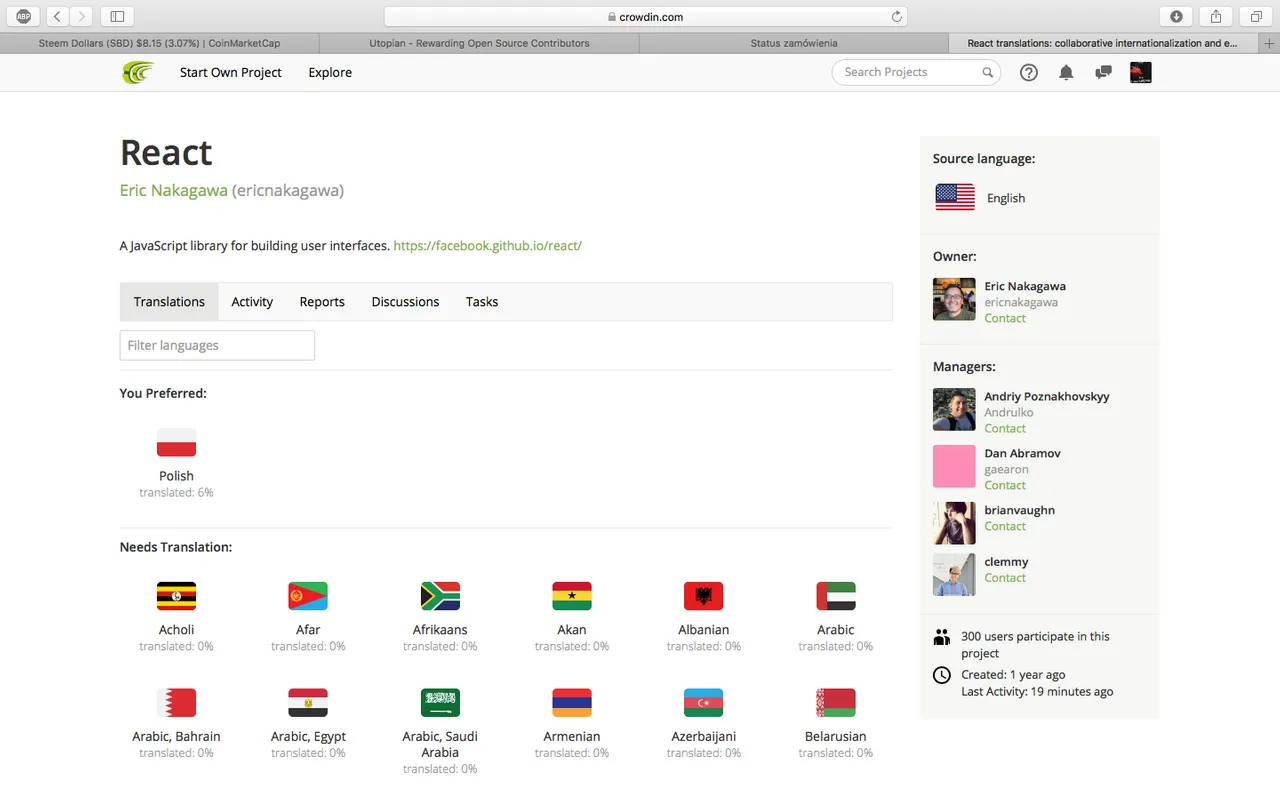This screenshot has width=1280, height=800.
Task: Switch to CoinMarketCap Steem Dollars browser tab
Action: [x=159, y=43]
